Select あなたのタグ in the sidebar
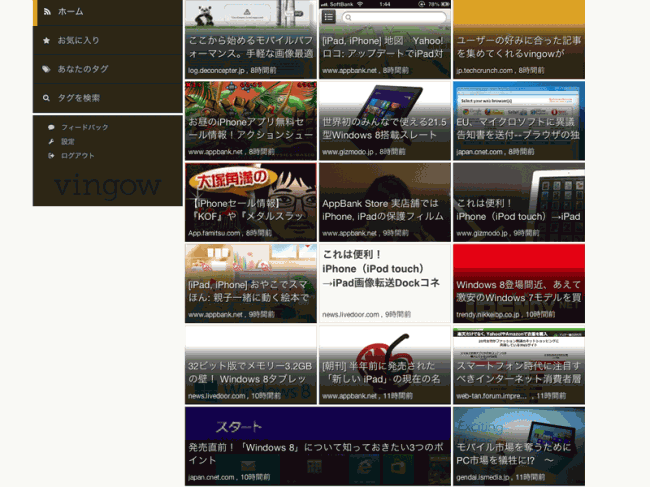650x487 pixels. 108,69
